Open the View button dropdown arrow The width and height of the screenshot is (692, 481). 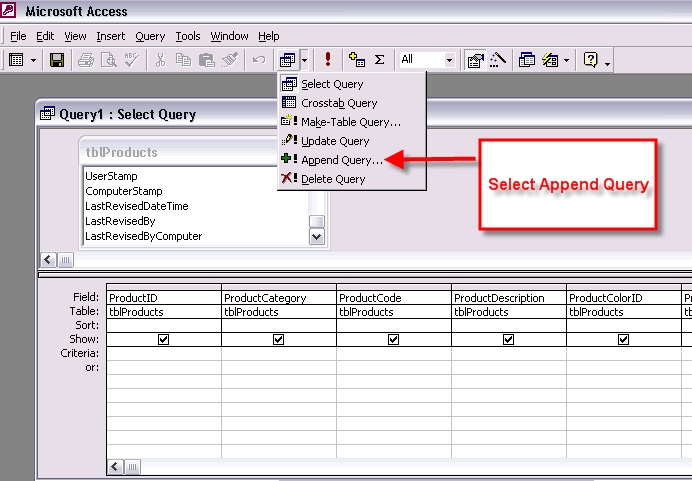33,60
